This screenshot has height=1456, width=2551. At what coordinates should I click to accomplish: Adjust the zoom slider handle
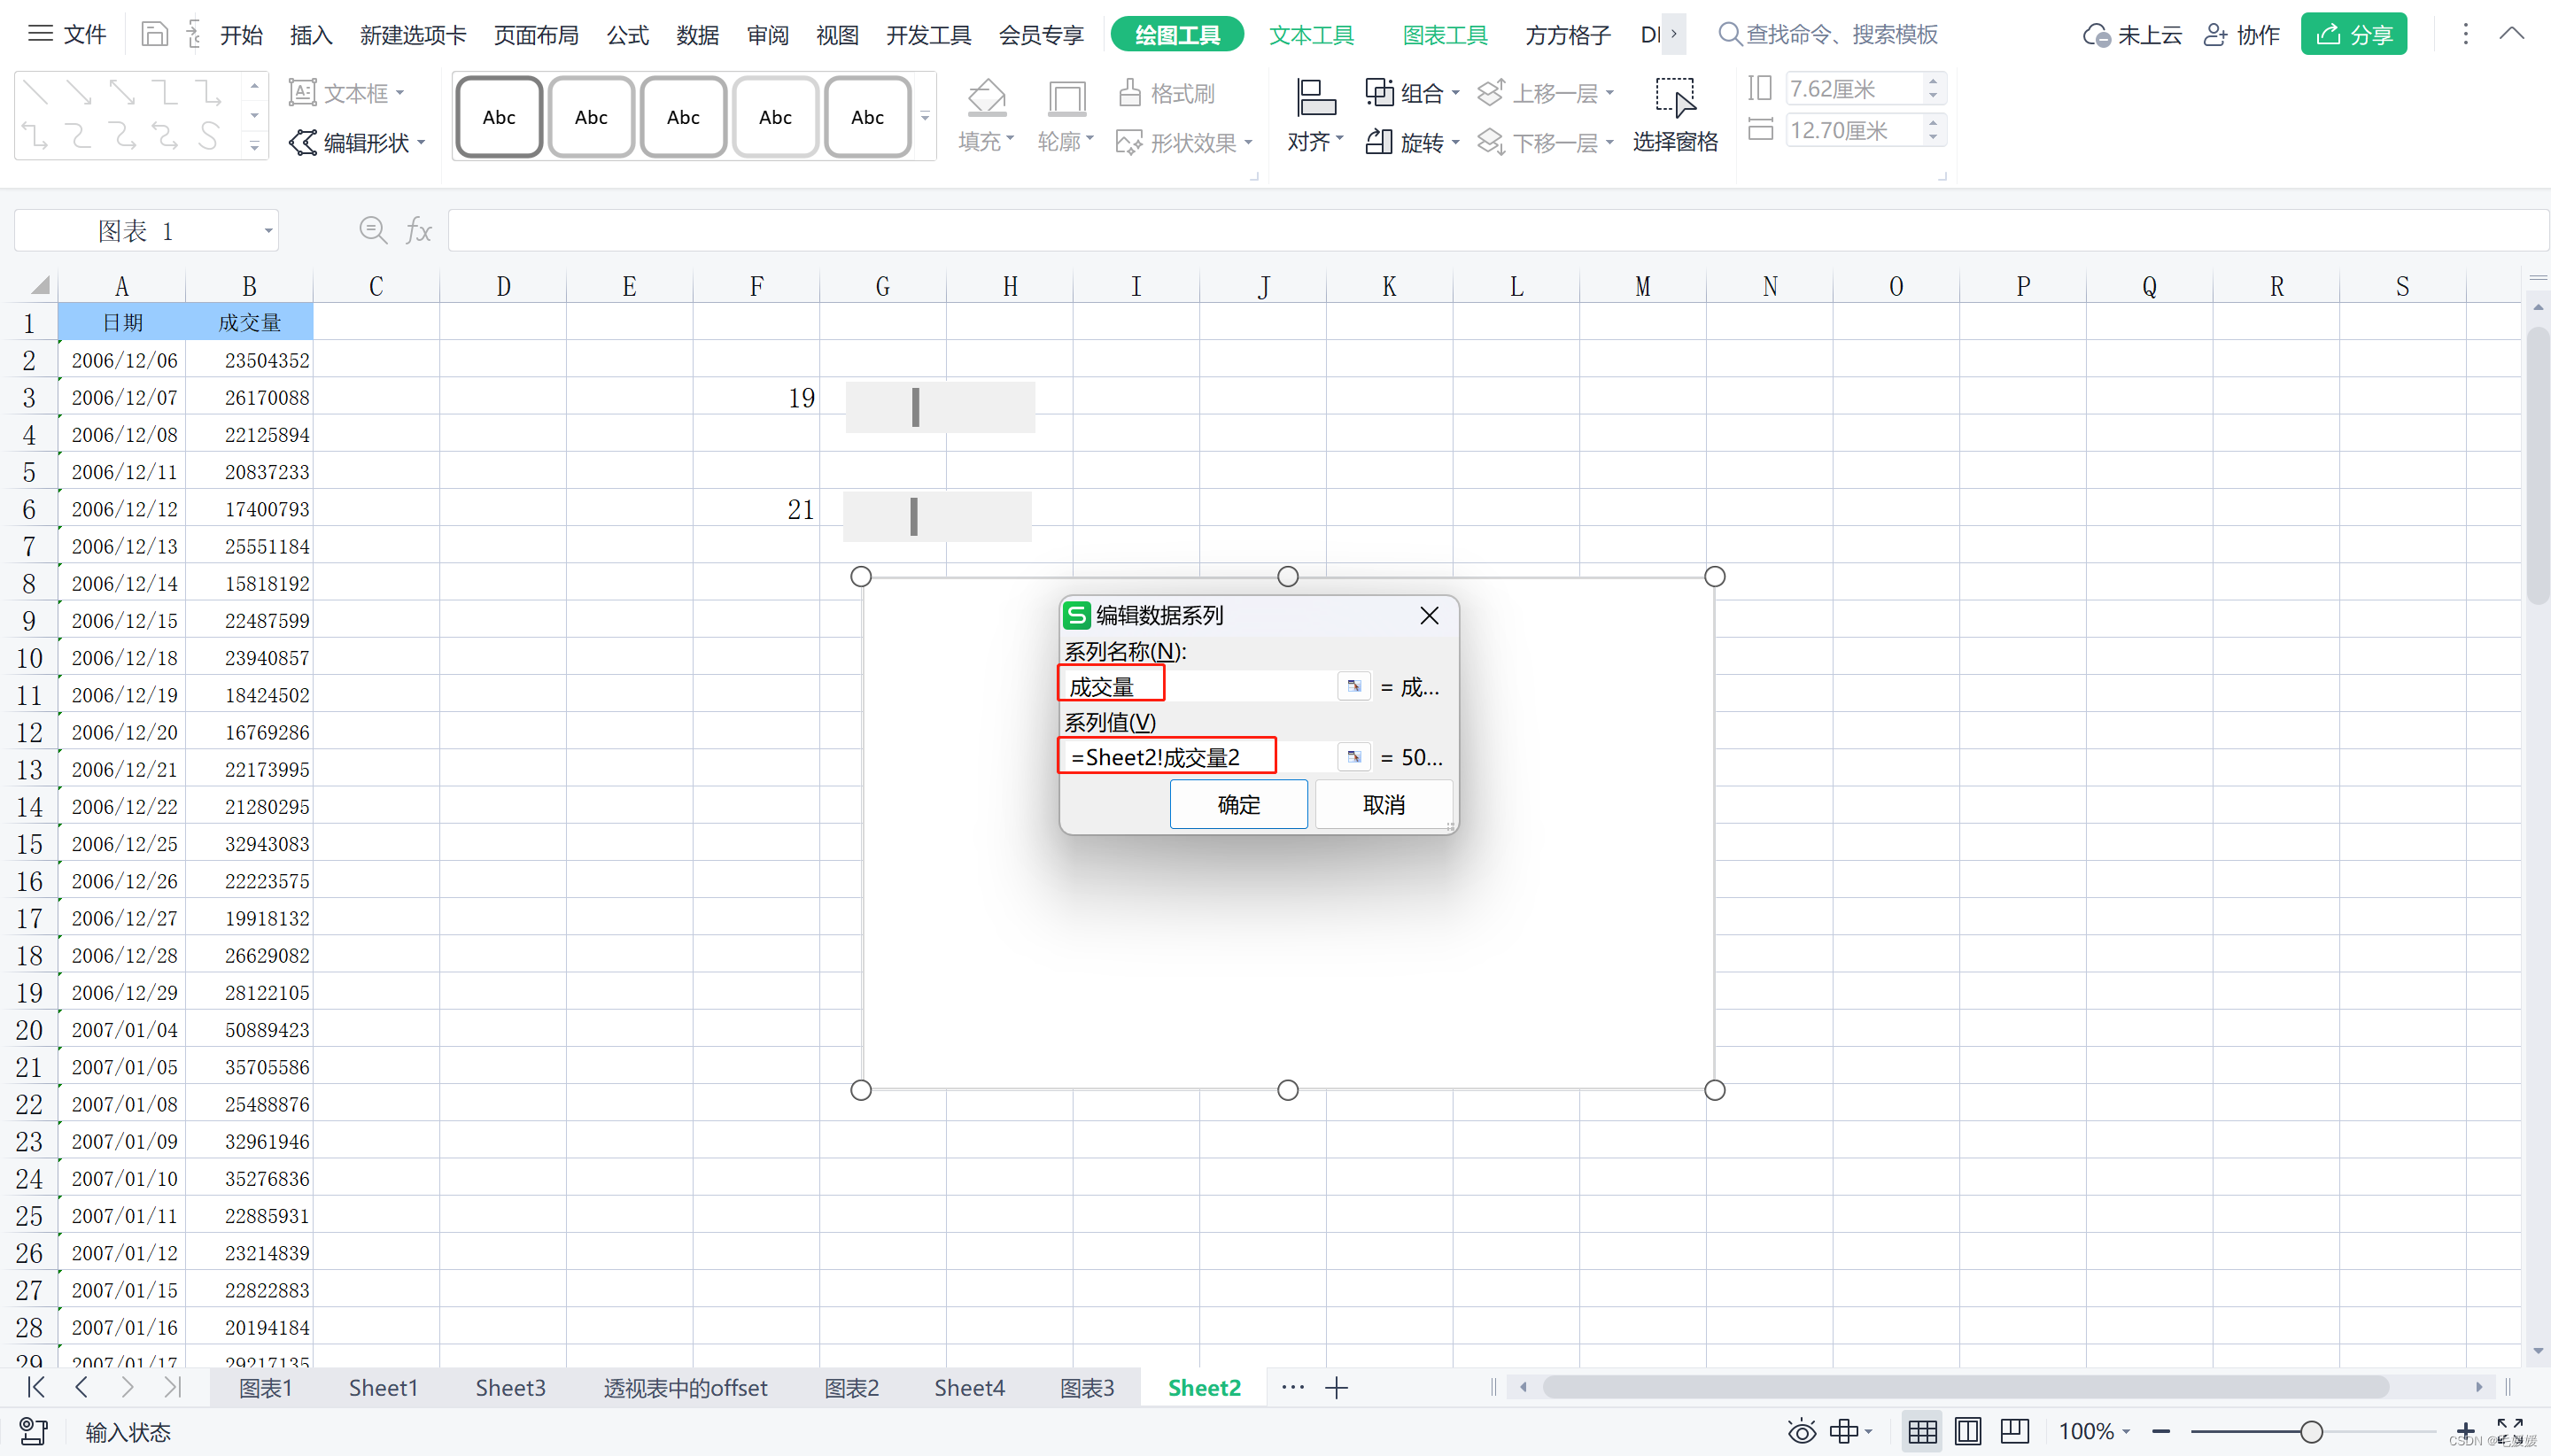tap(2311, 1432)
